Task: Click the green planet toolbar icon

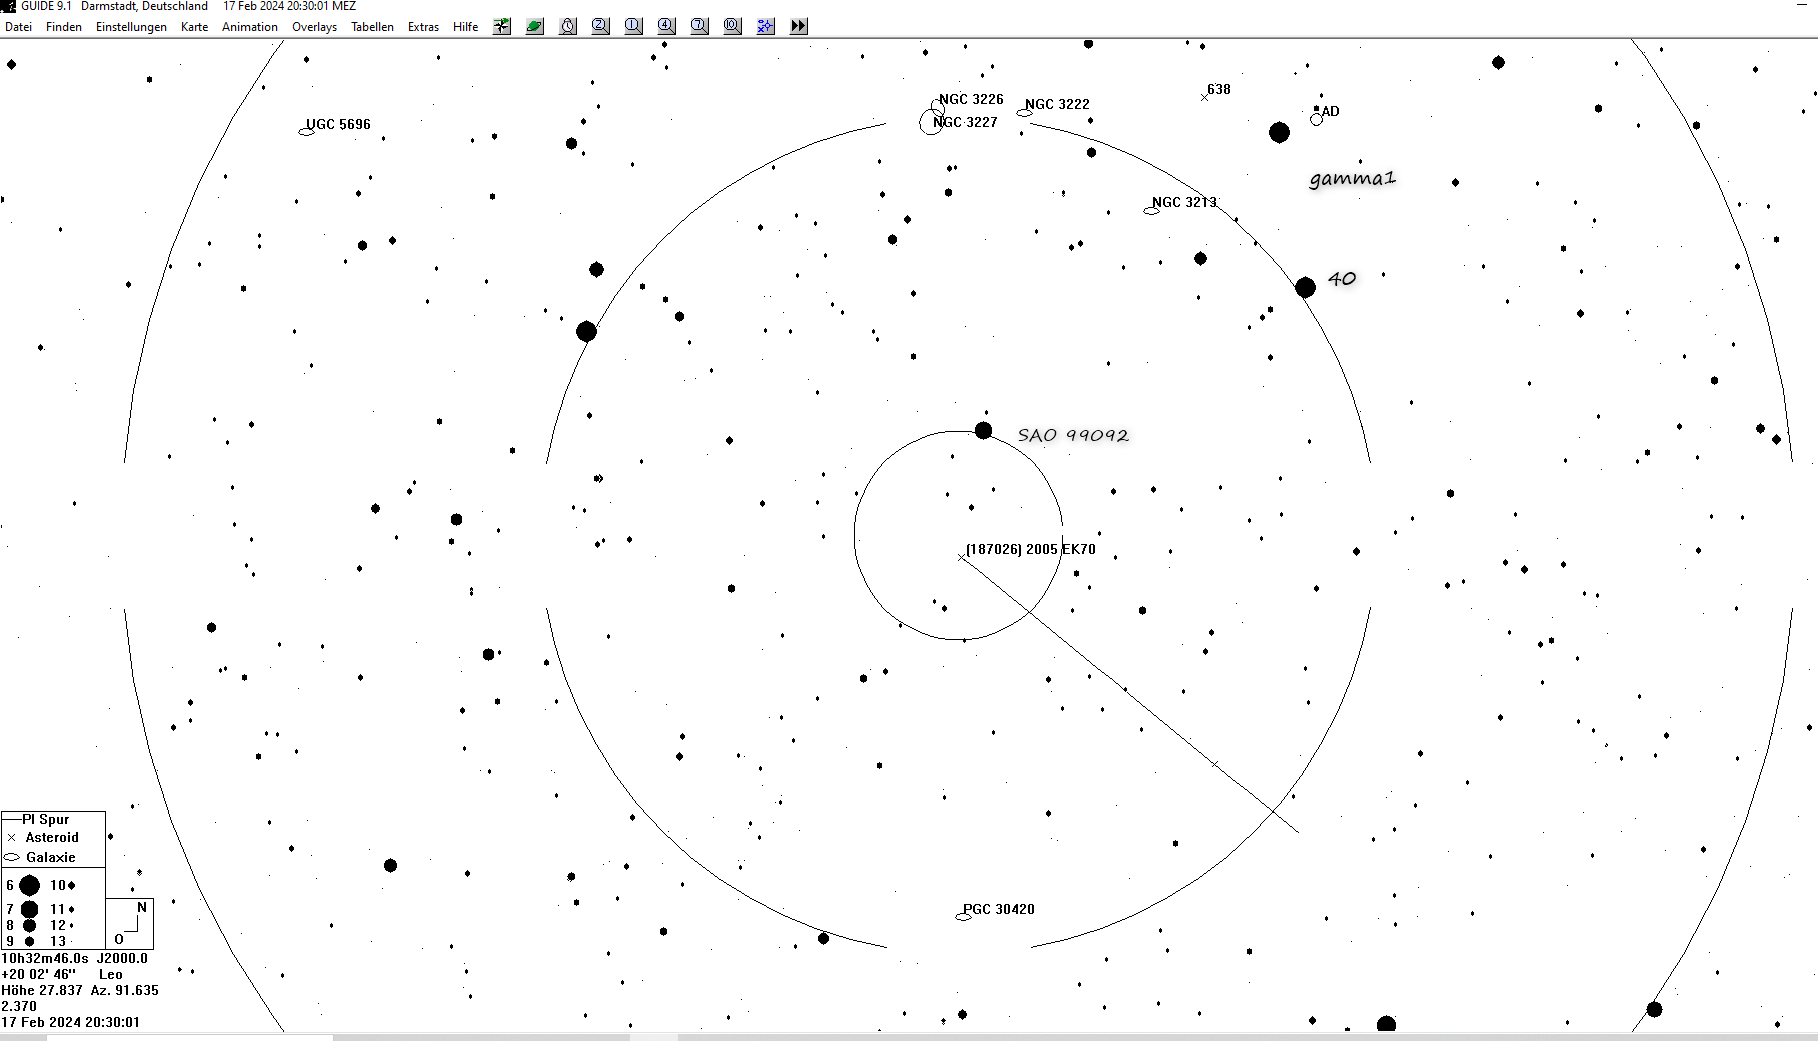Action: 535,26
